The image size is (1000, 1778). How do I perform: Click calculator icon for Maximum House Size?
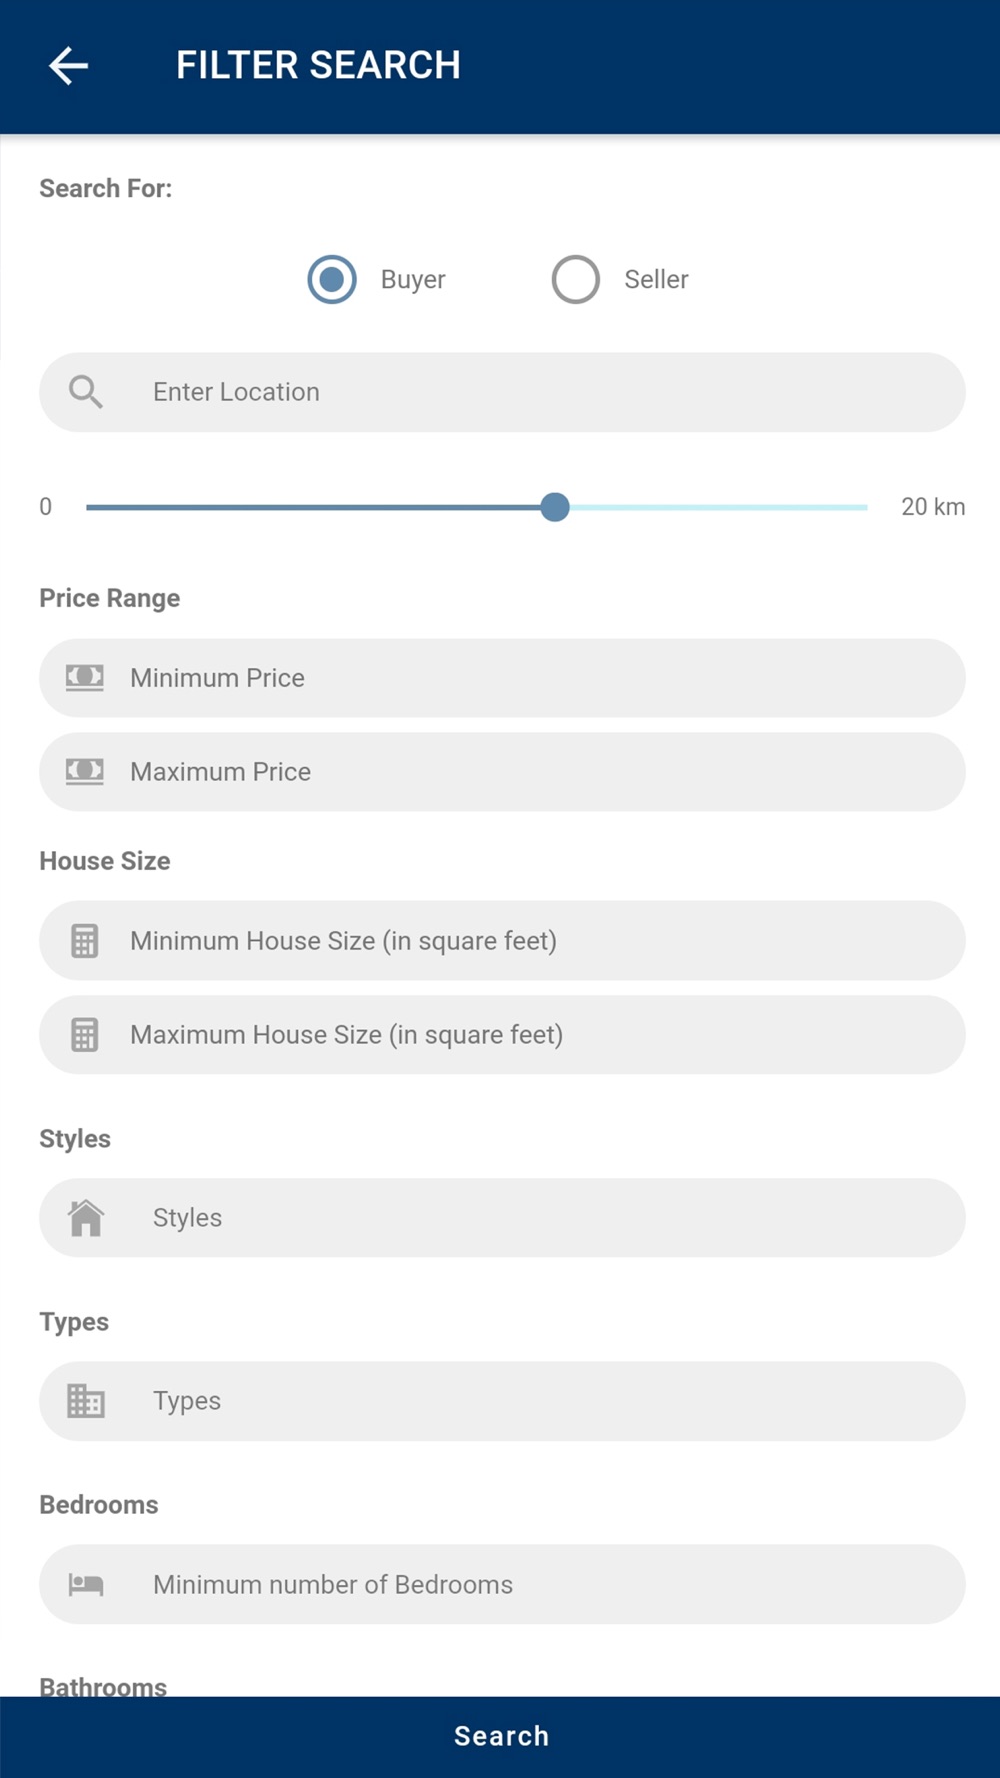click(x=85, y=1035)
